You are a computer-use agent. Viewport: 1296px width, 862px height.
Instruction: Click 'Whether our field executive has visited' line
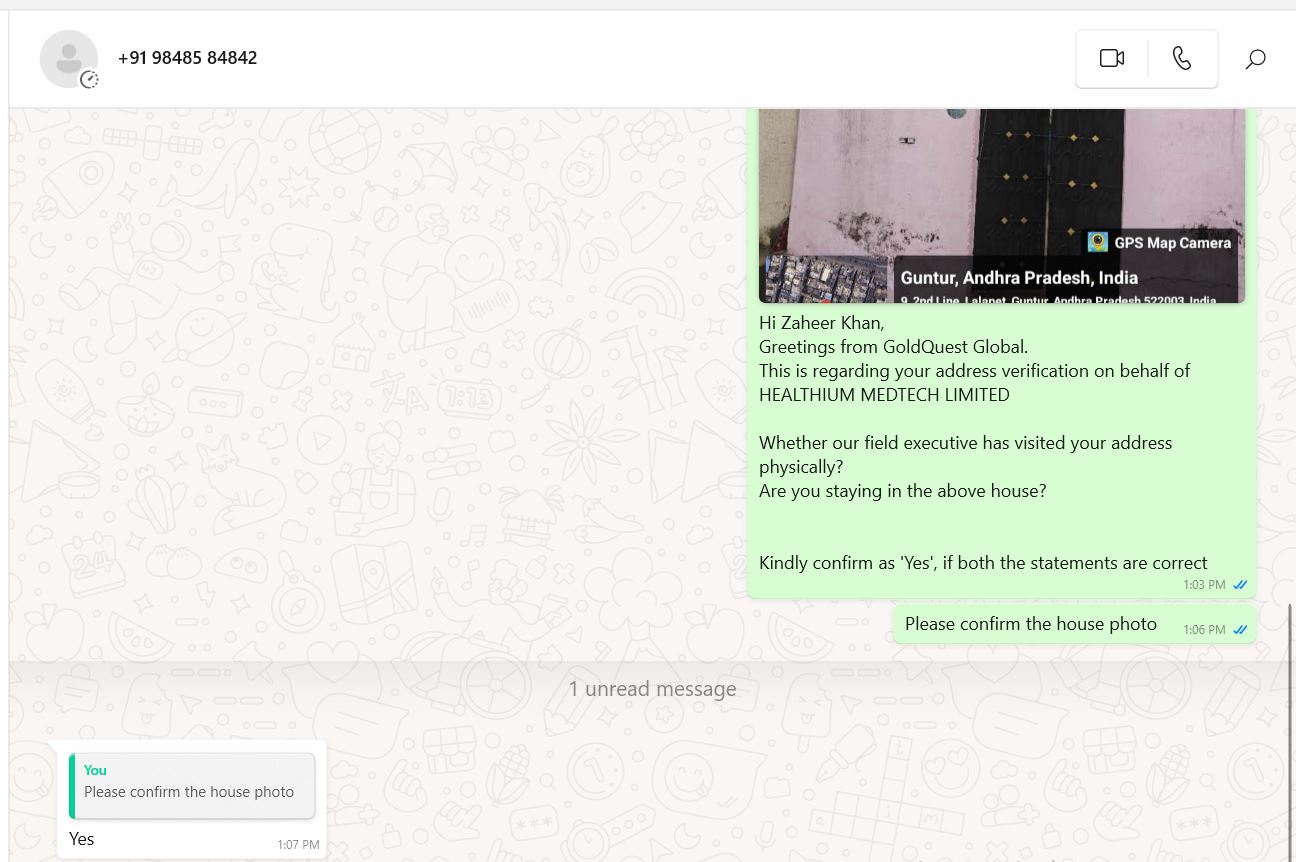(x=965, y=443)
